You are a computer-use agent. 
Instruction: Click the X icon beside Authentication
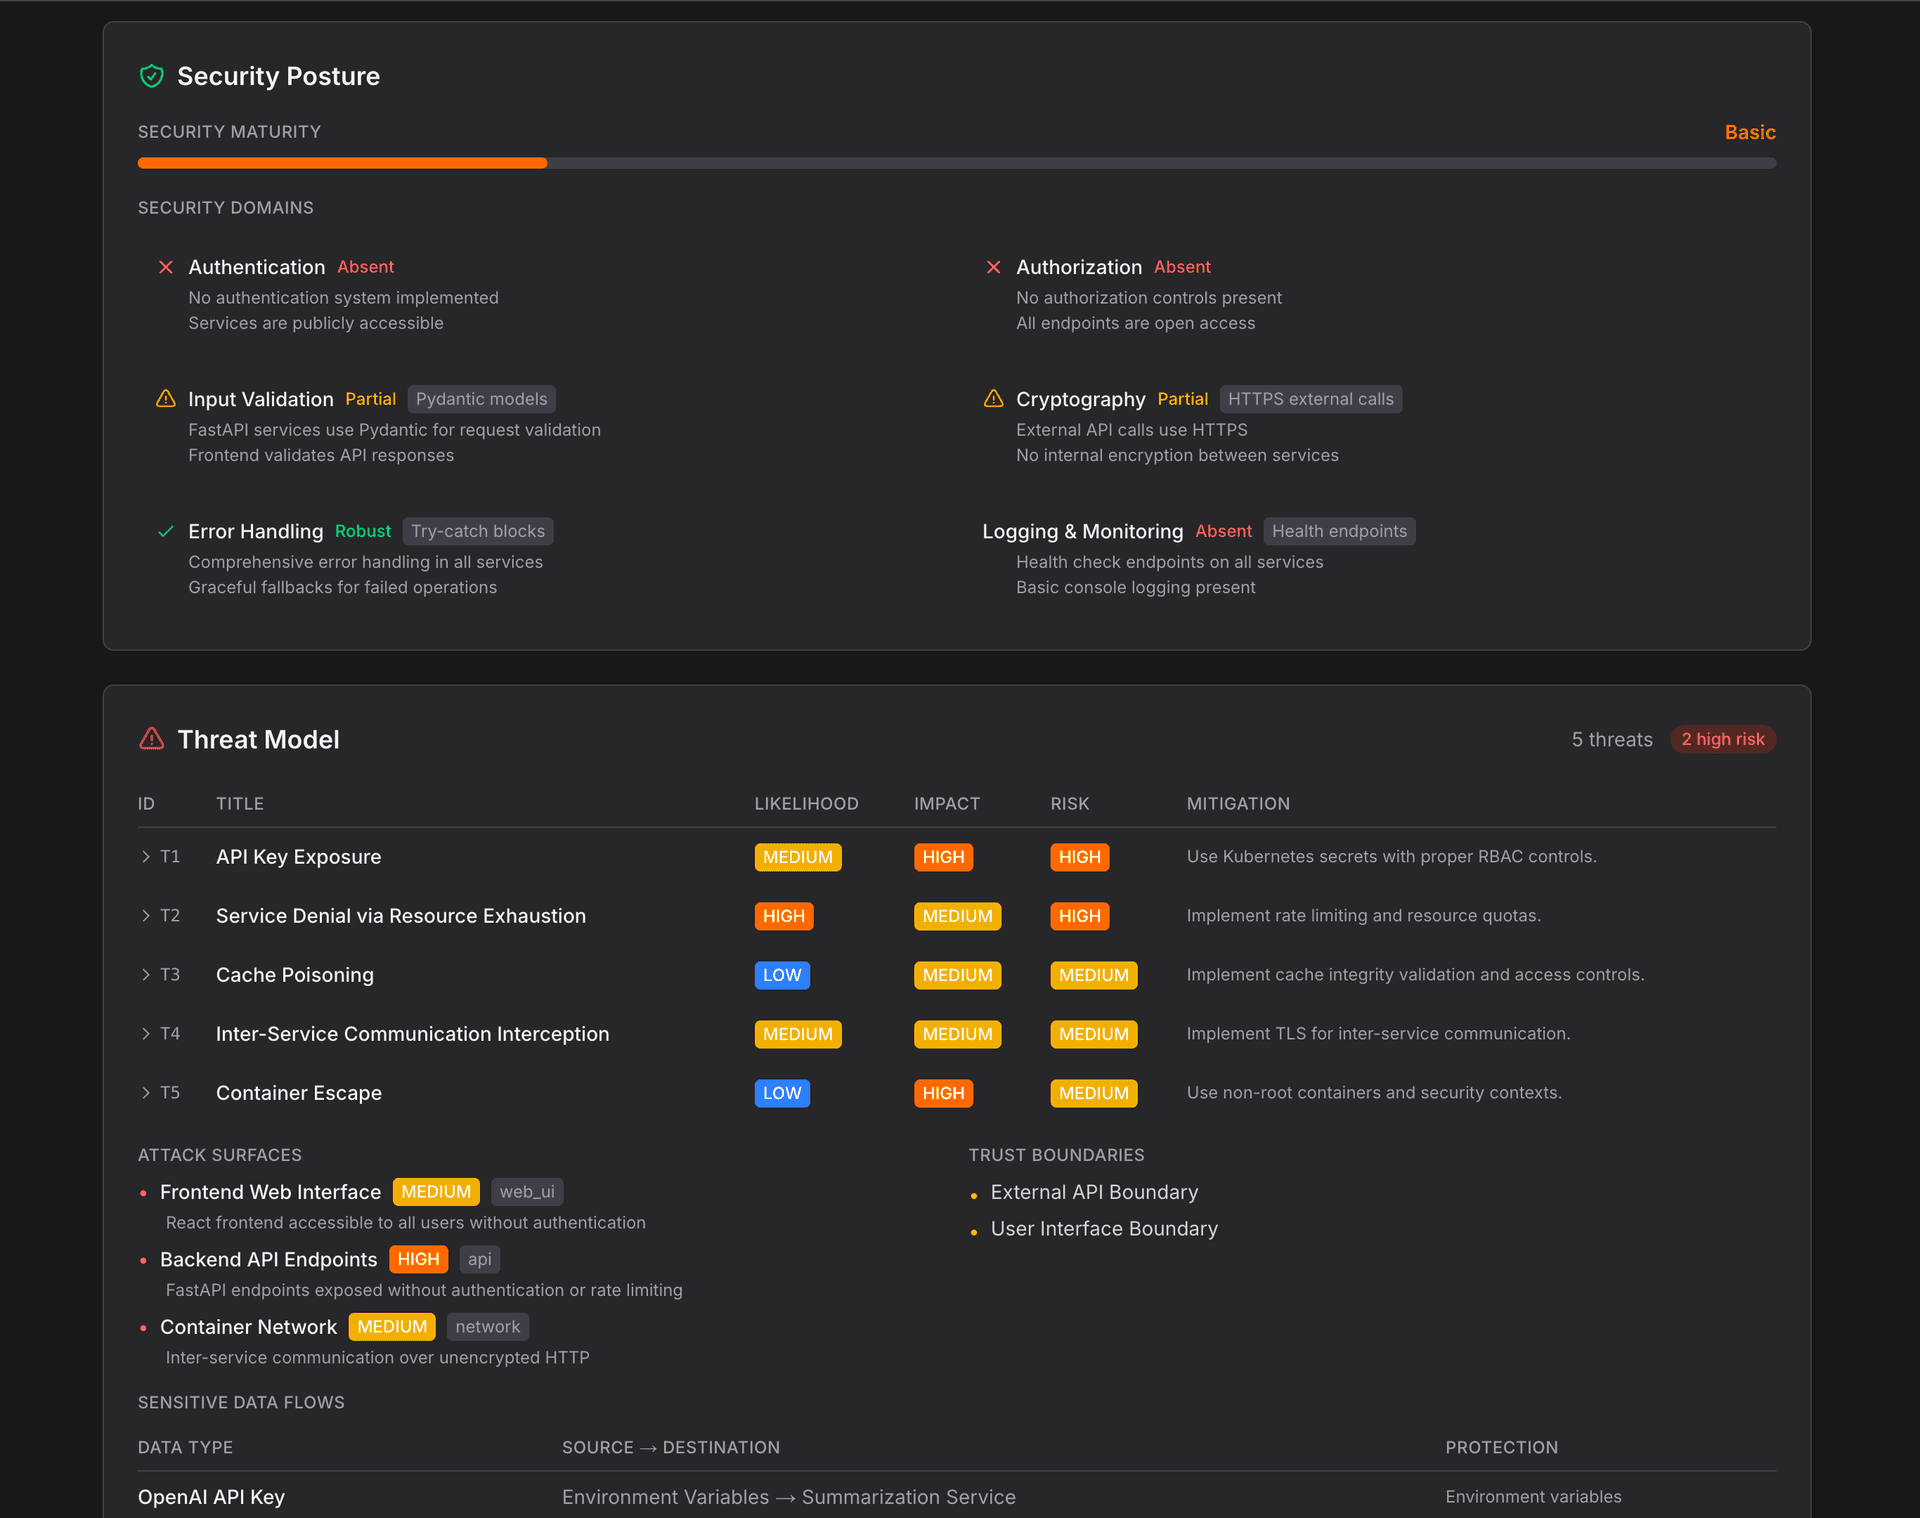pyautogui.click(x=165, y=267)
